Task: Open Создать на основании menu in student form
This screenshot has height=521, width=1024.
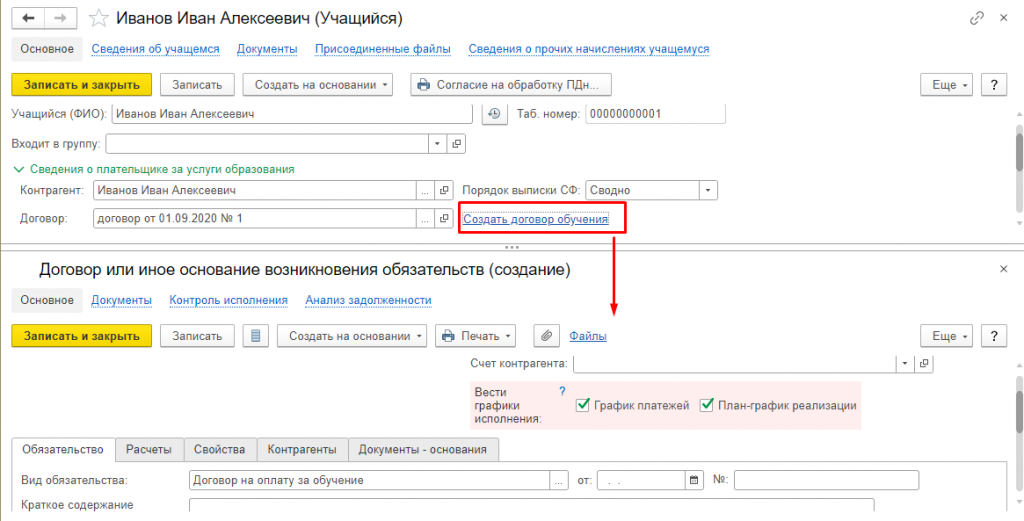Action: [318, 85]
